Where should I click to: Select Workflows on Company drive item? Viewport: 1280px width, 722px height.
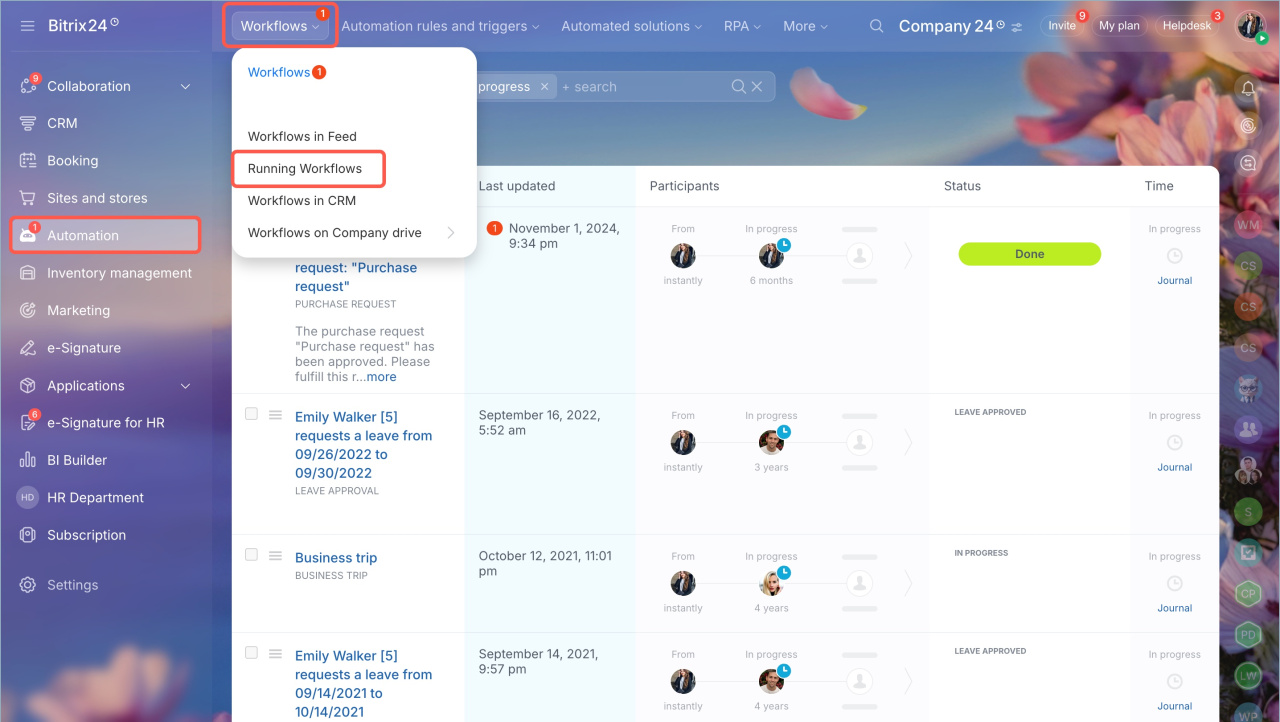(x=335, y=232)
